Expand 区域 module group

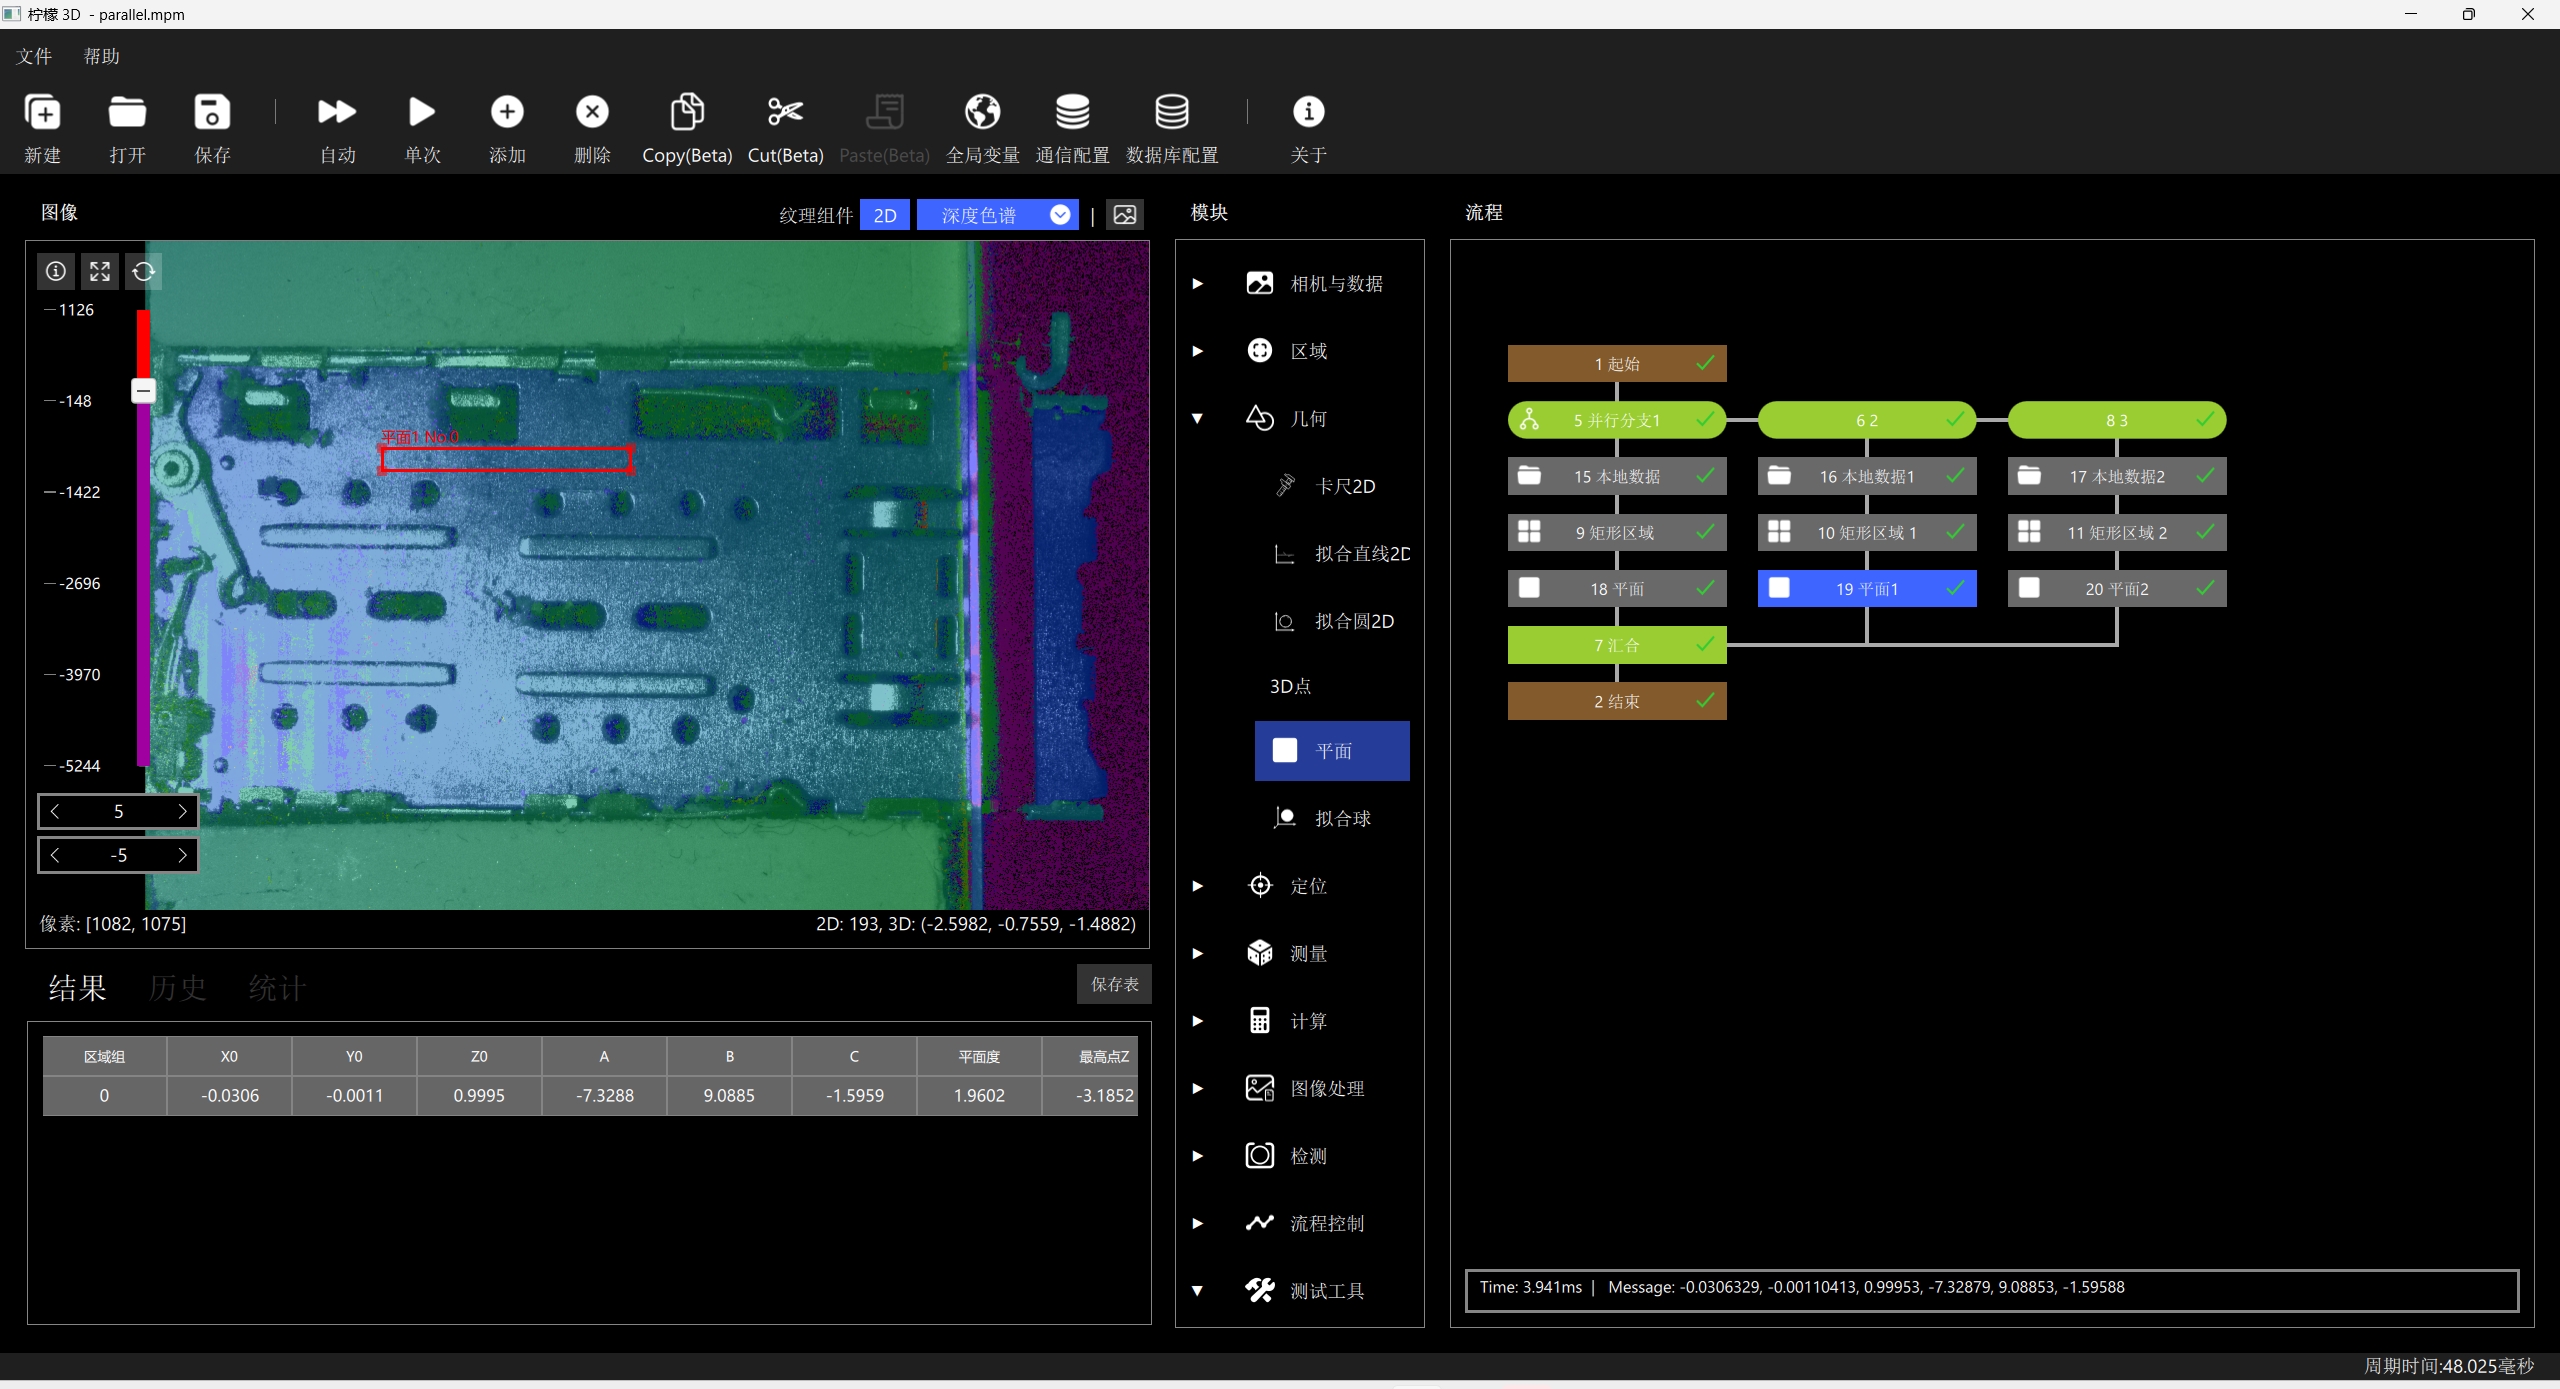[1198, 351]
